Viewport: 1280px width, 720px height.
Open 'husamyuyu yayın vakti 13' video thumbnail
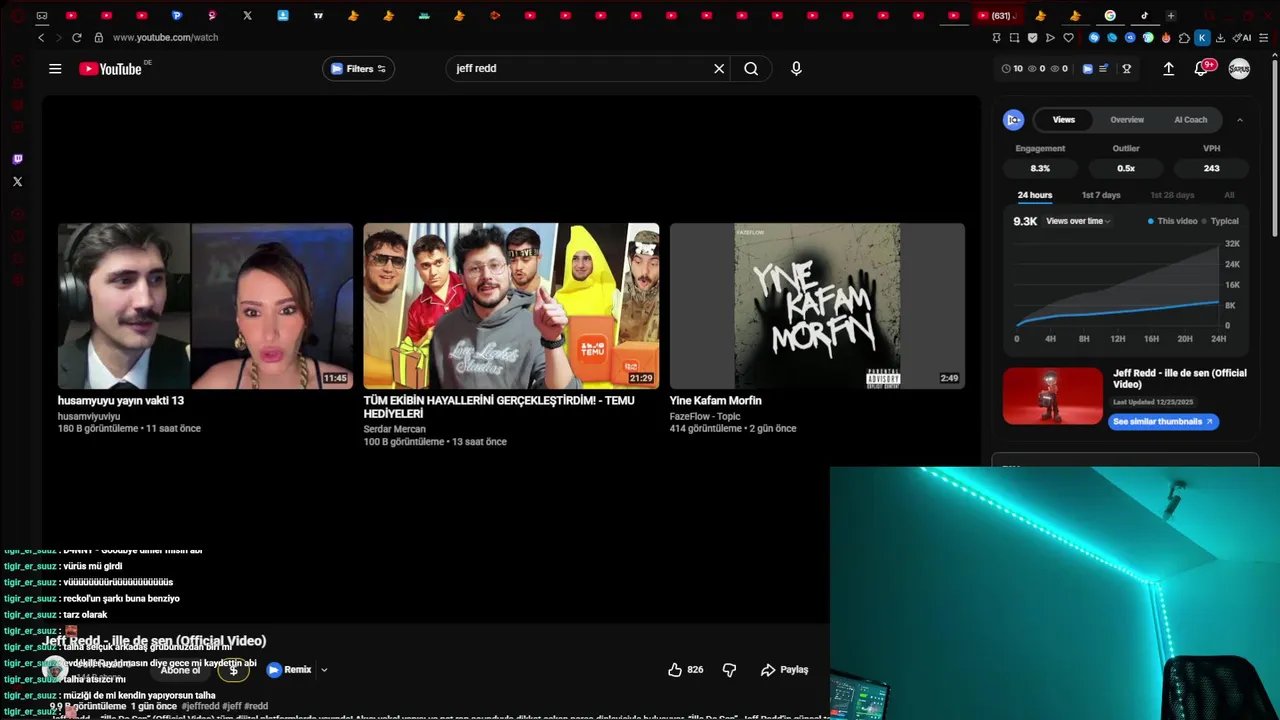pyautogui.click(x=205, y=306)
